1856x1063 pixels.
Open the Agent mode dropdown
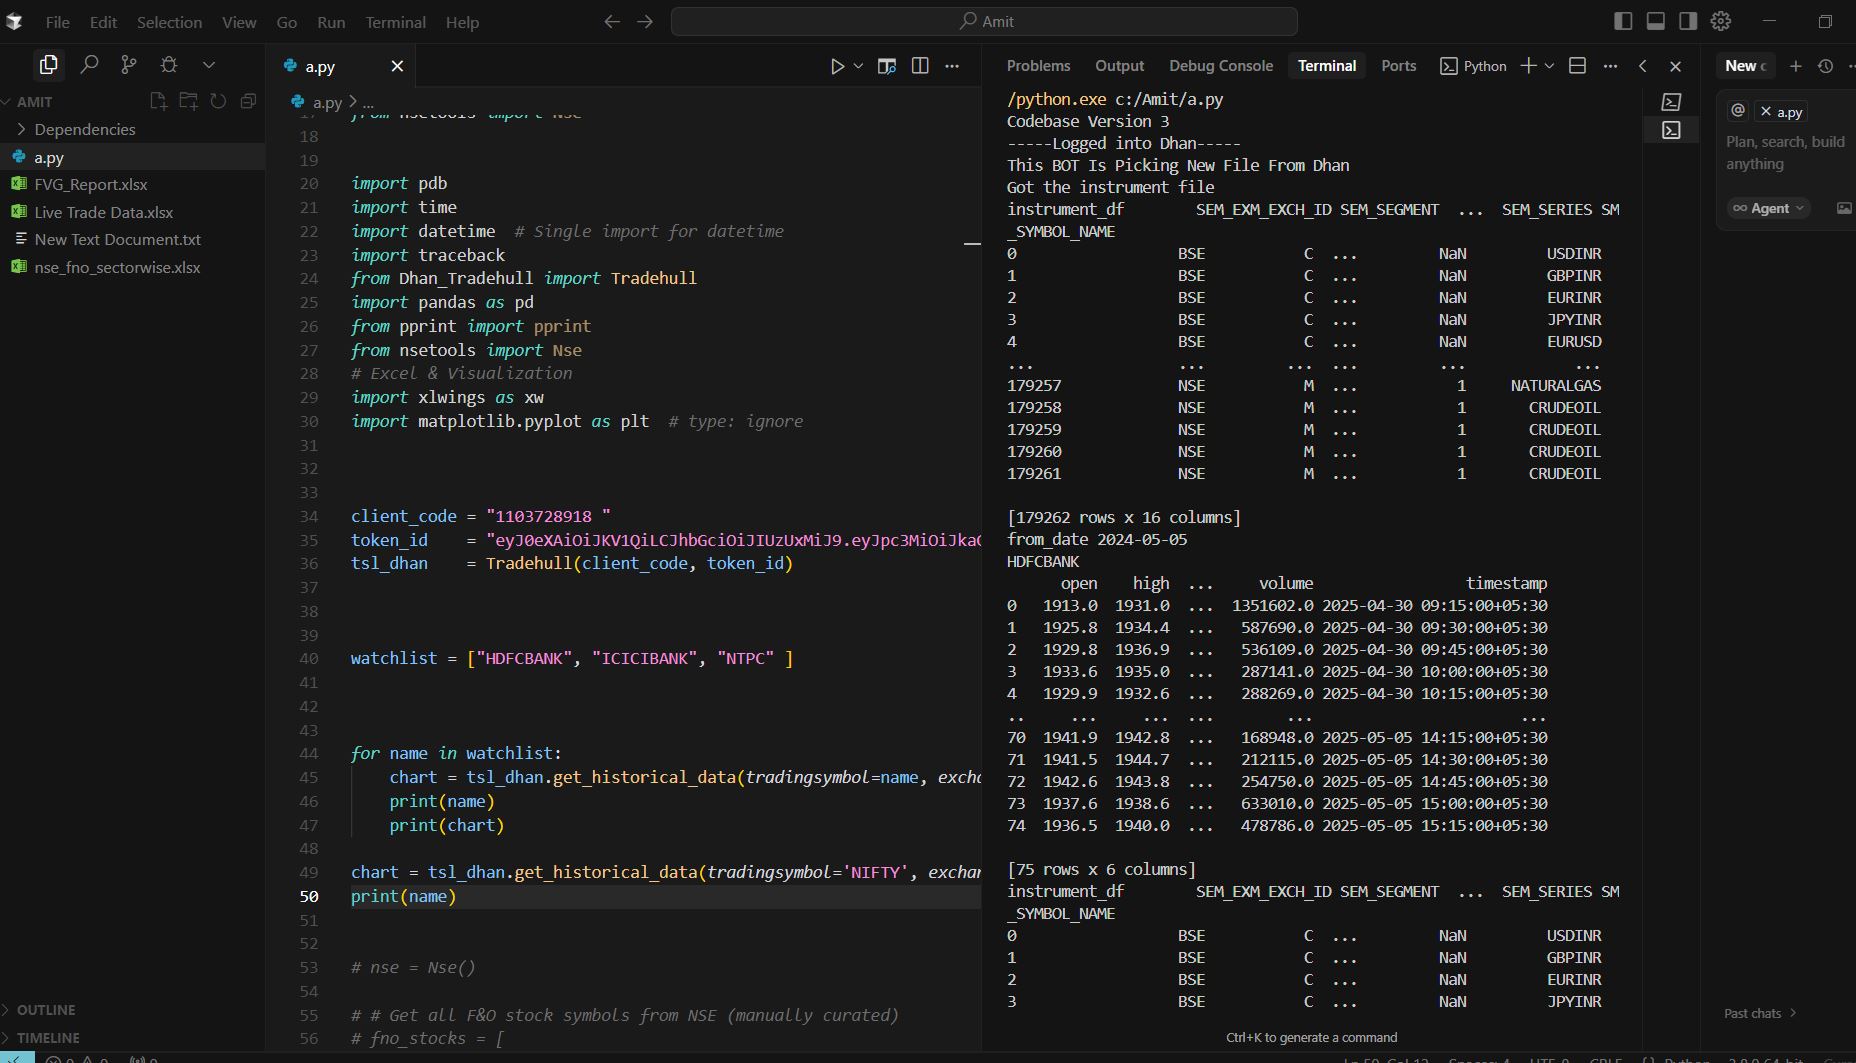1769,208
